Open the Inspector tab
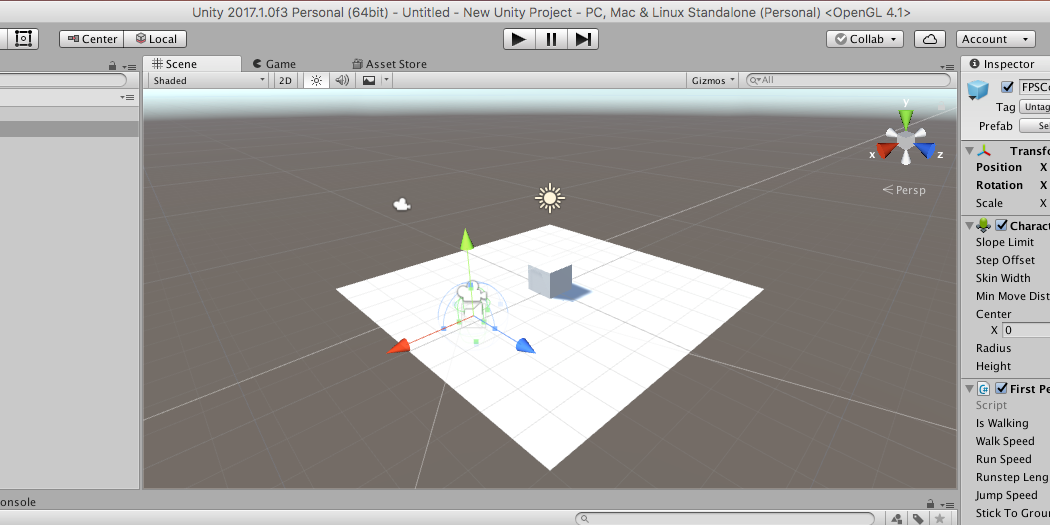The width and height of the screenshot is (1050, 525). tap(1002, 64)
